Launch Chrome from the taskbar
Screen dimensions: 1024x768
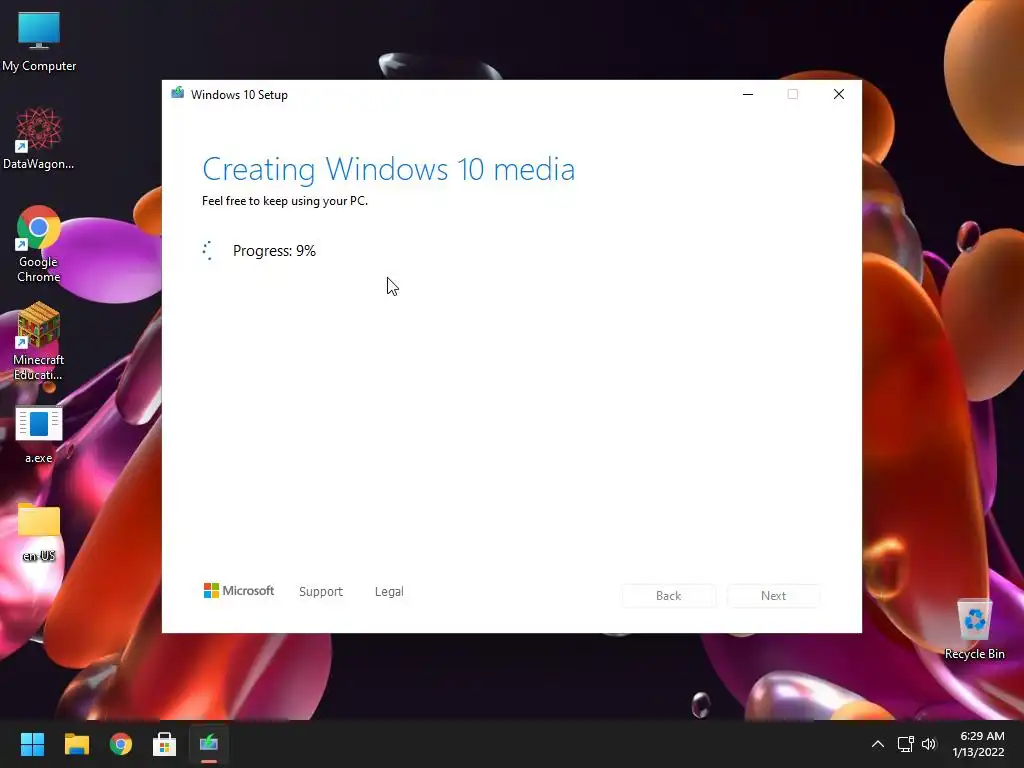(x=121, y=744)
